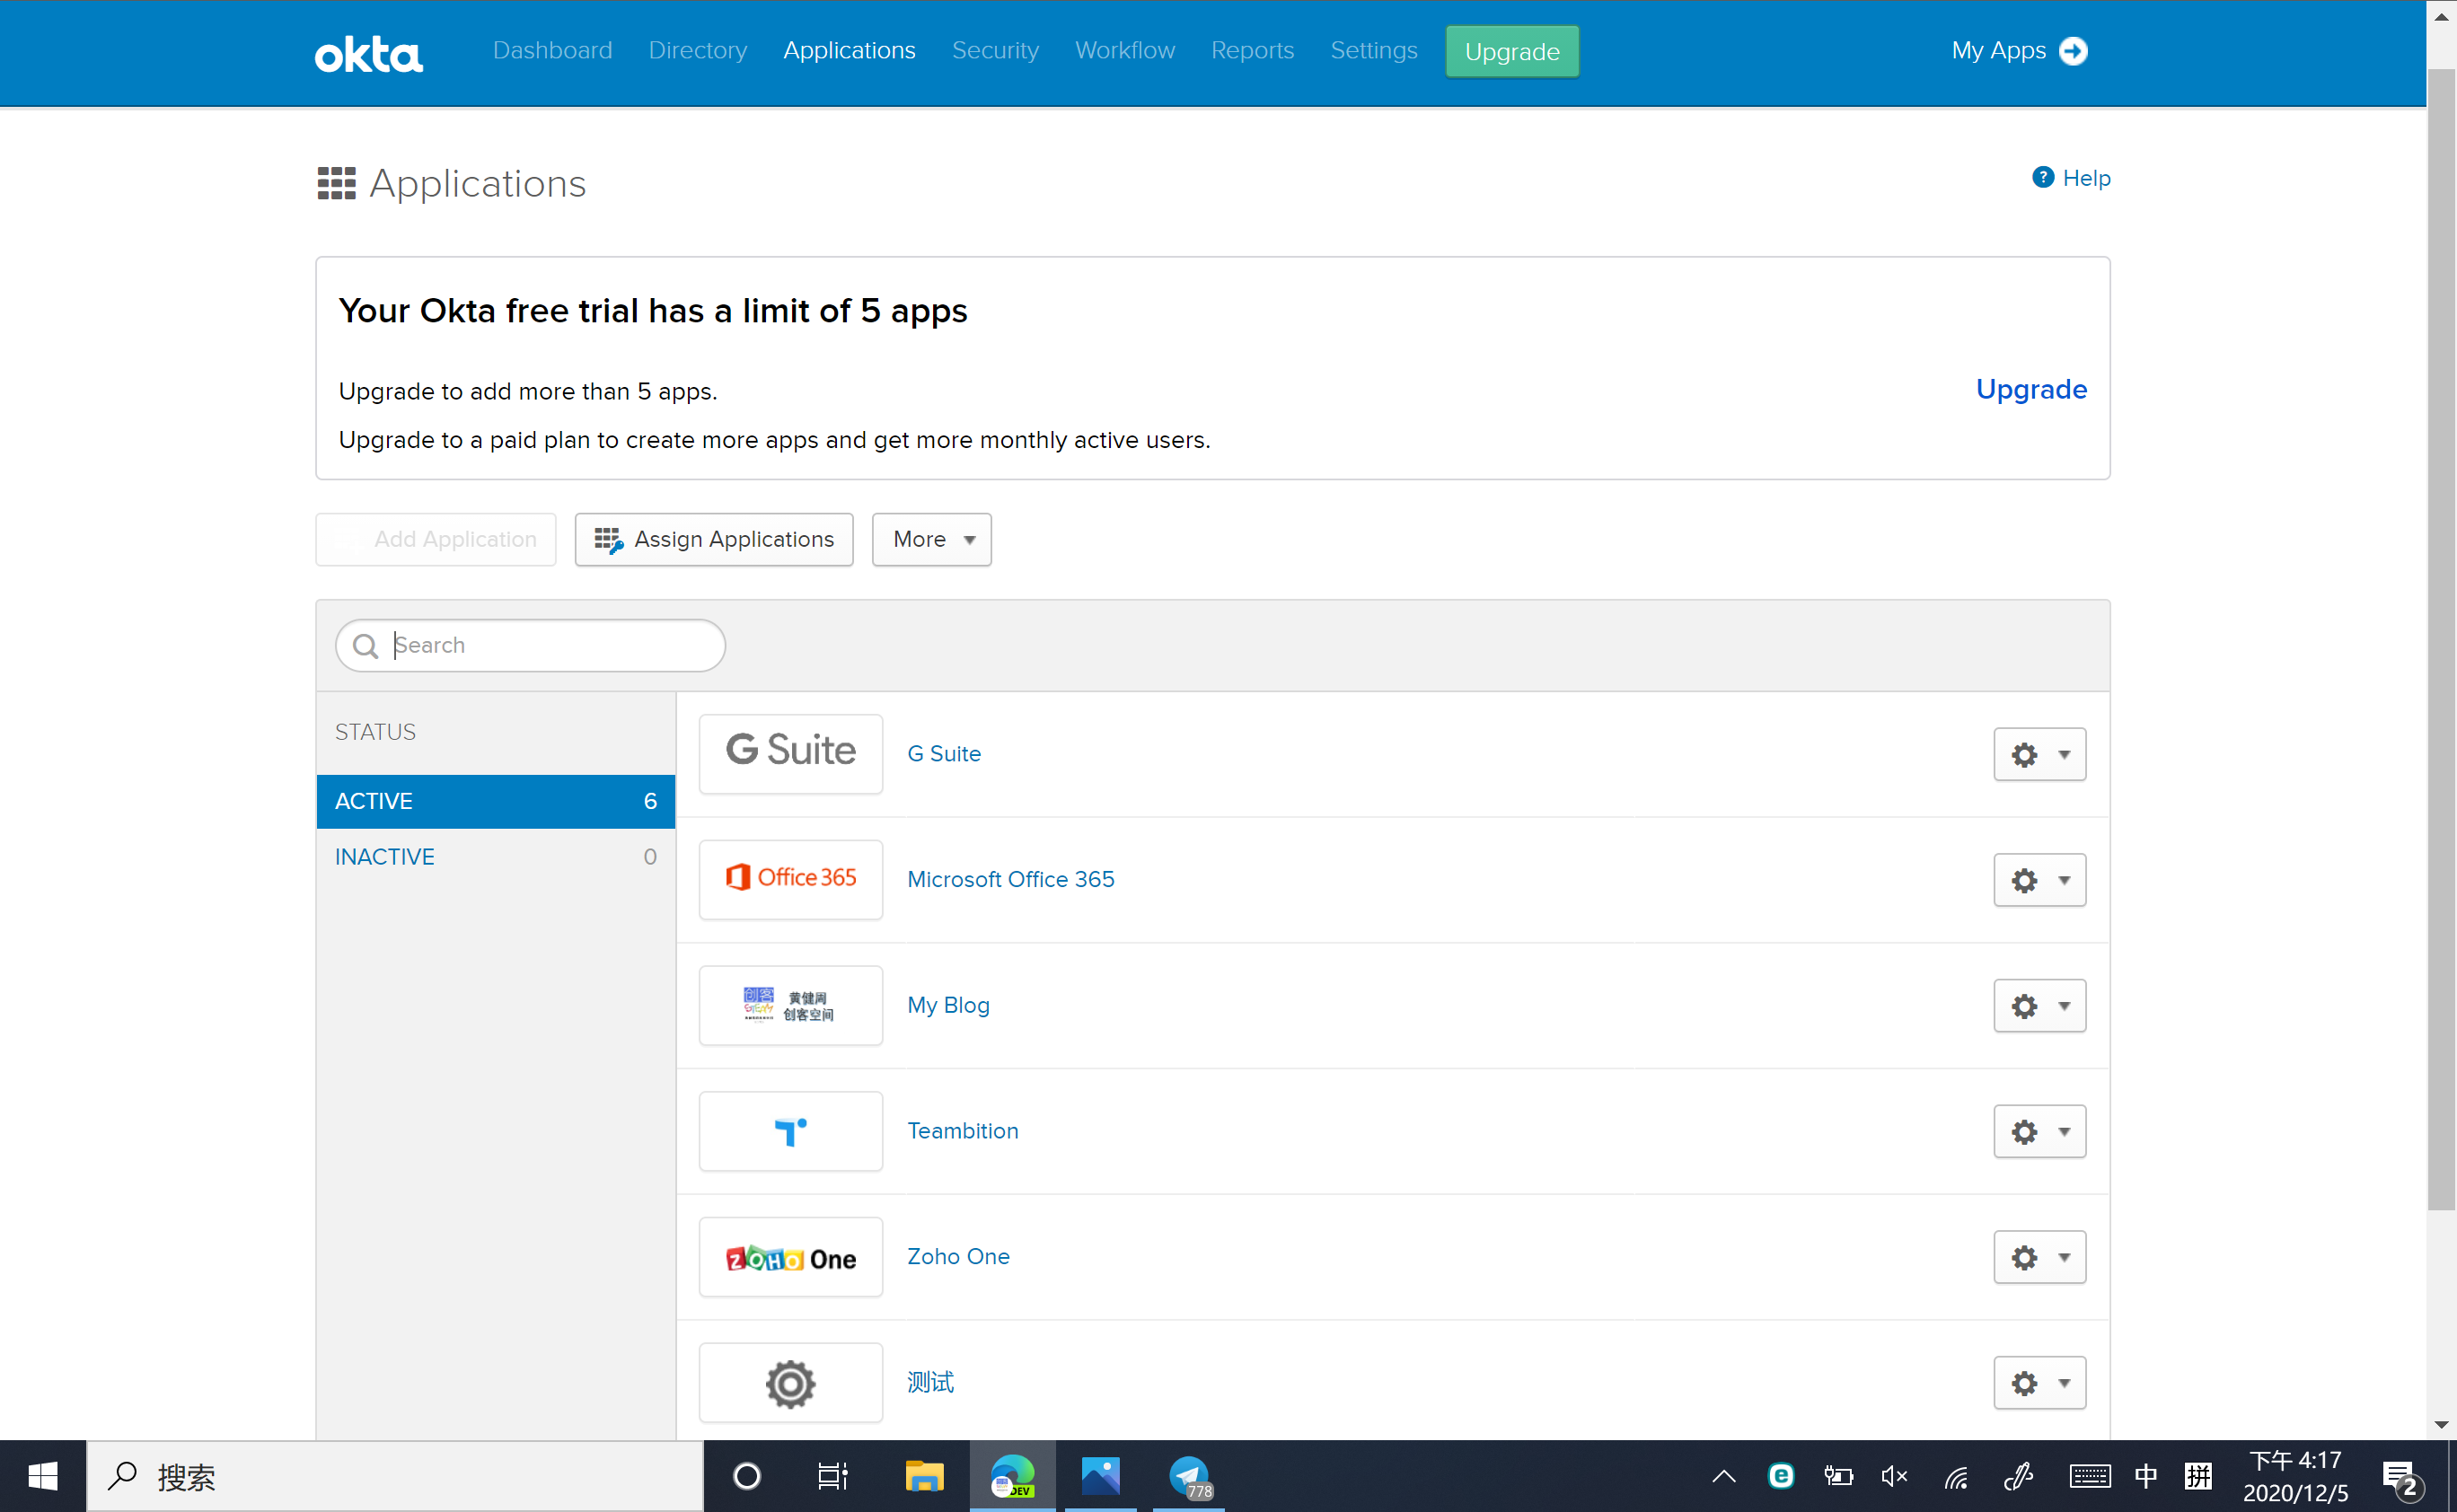Click the Teambition app logo icon
The height and width of the screenshot is (1512, 2457).
point(790,1131)
